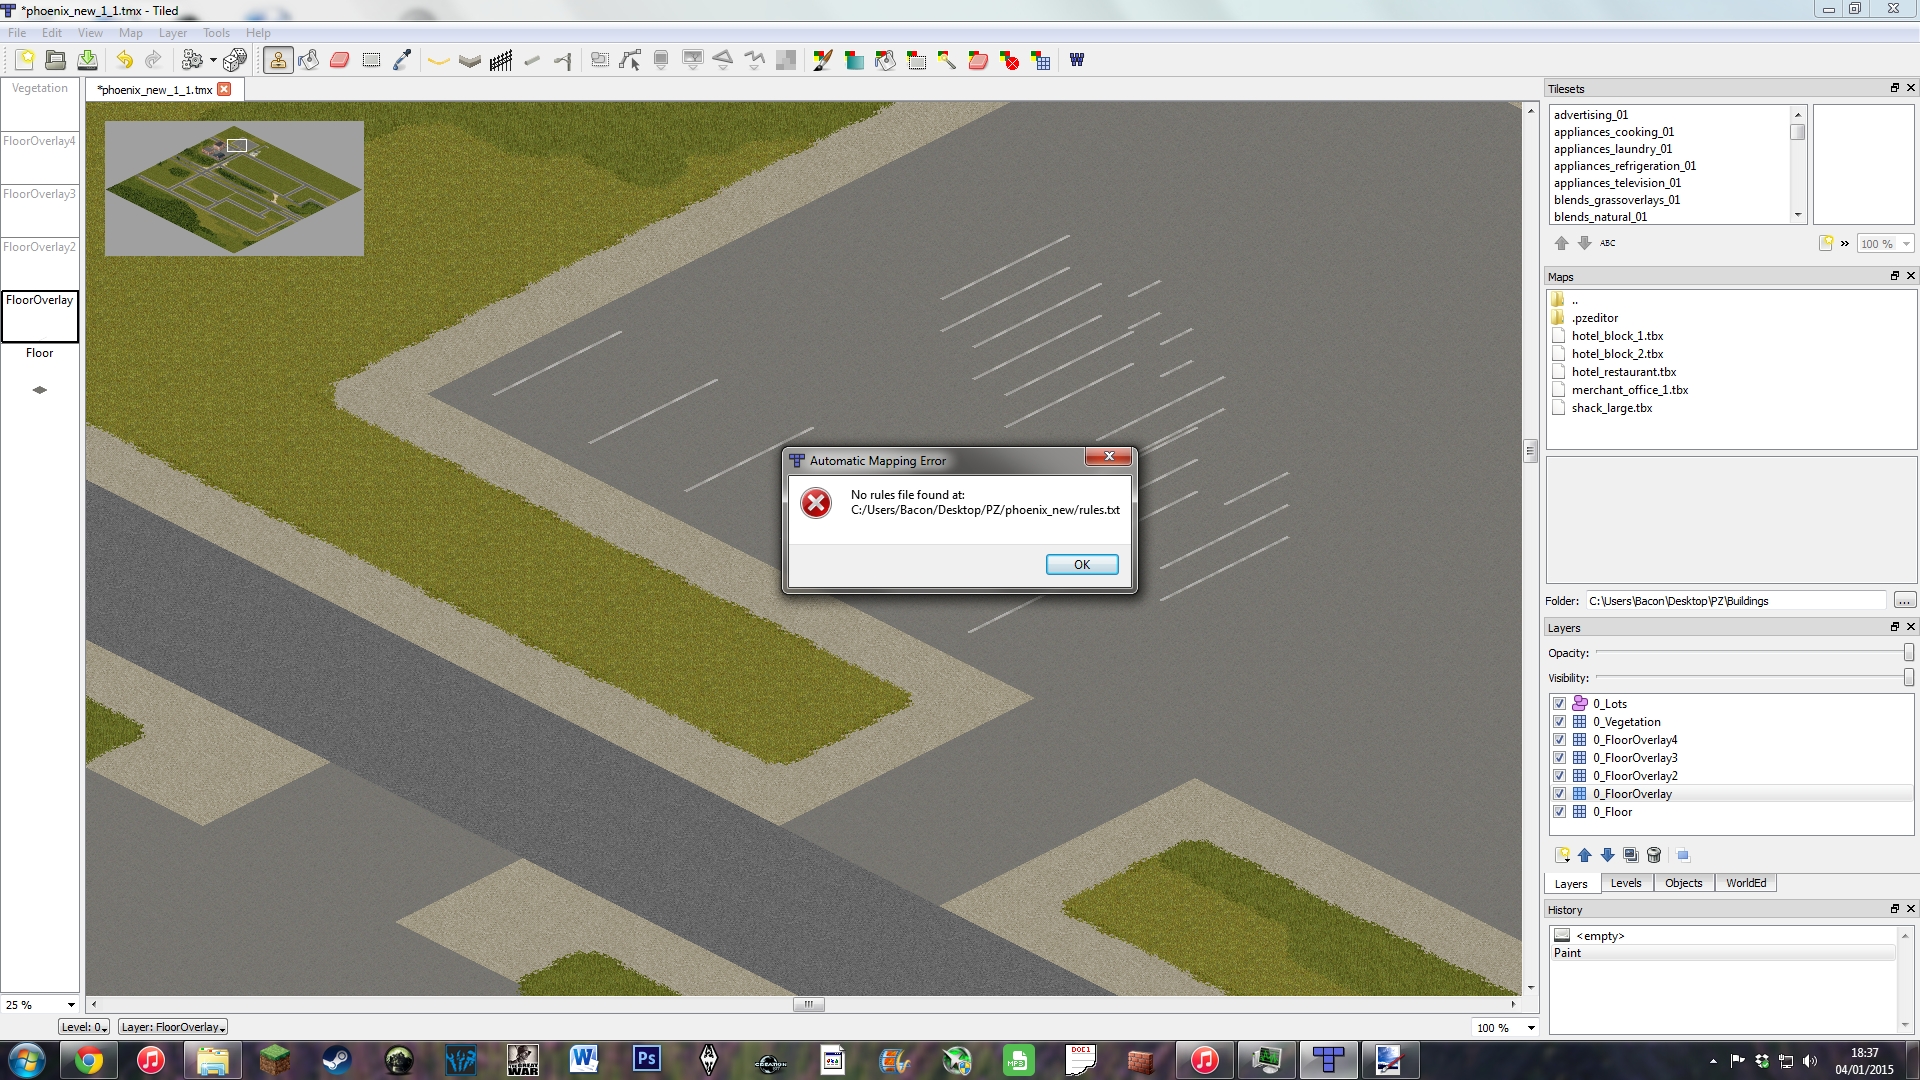
Task: Switch to the WorldEd tab
Action: tap(1745, 883)
